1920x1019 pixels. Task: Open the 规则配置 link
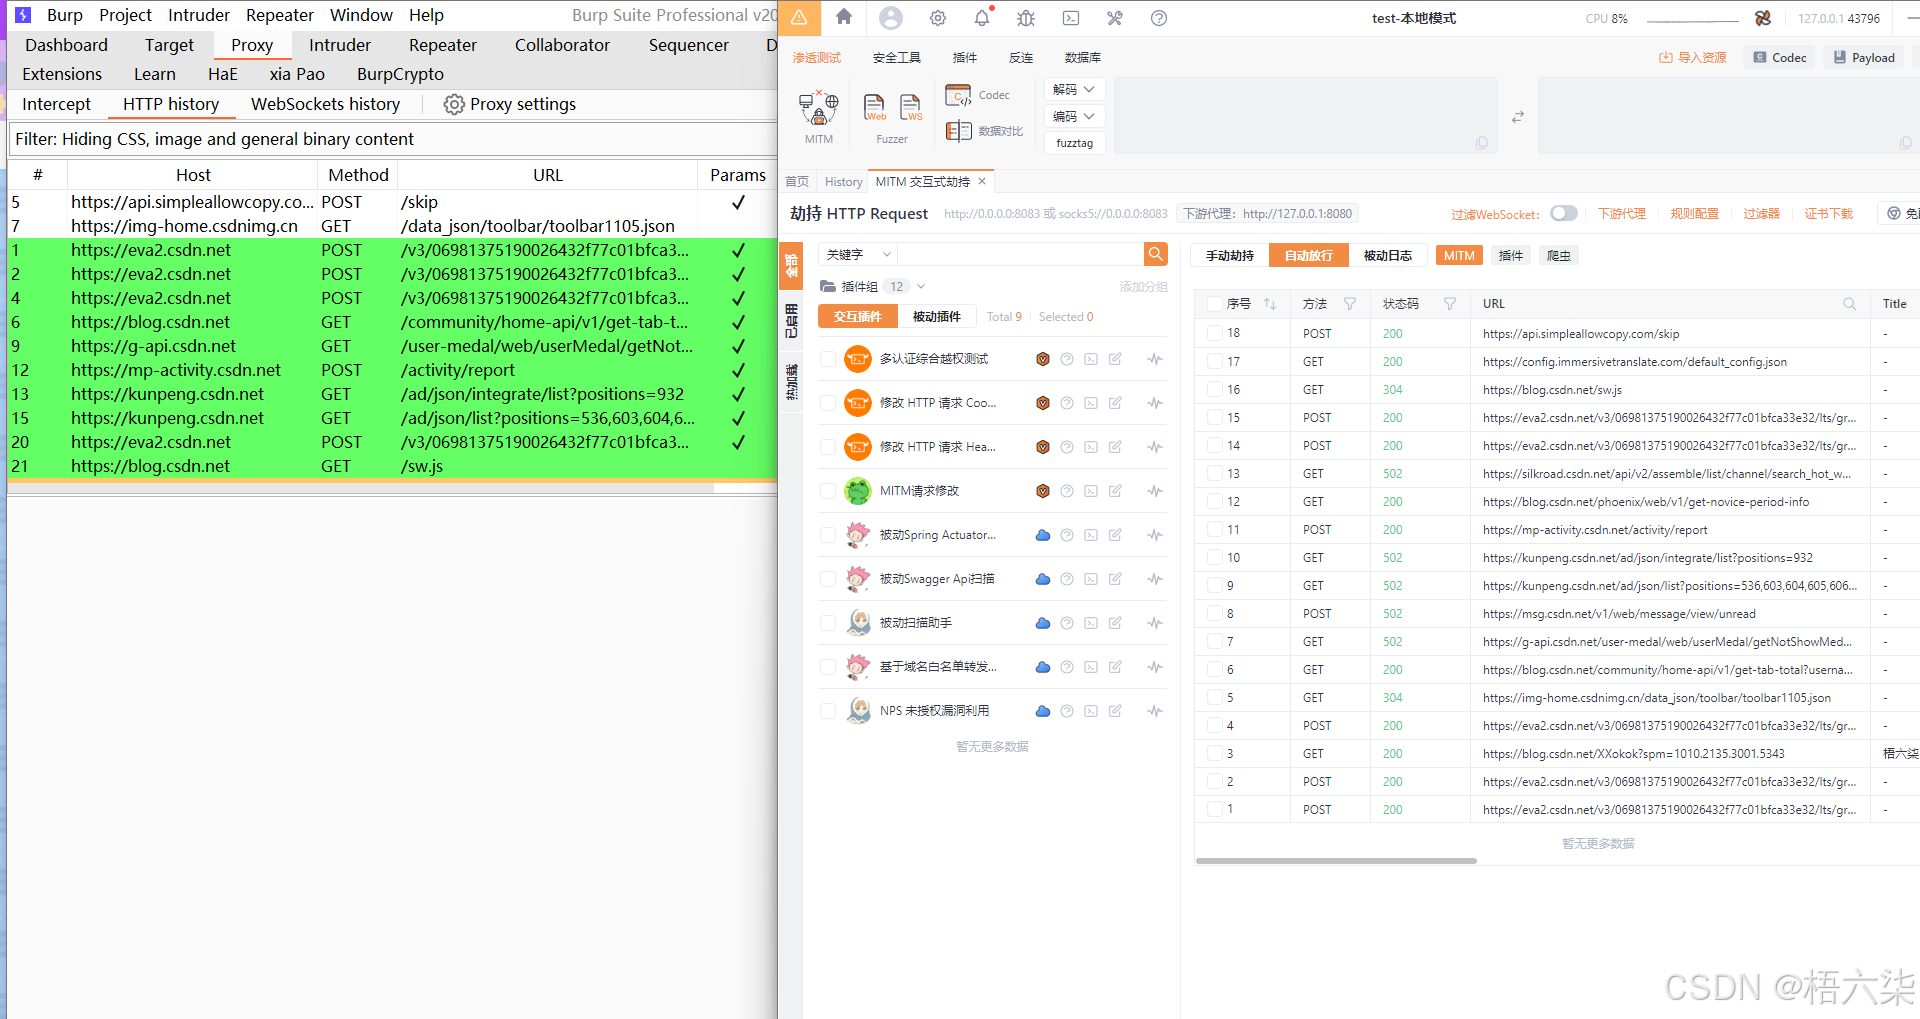tap(1695, 213)
